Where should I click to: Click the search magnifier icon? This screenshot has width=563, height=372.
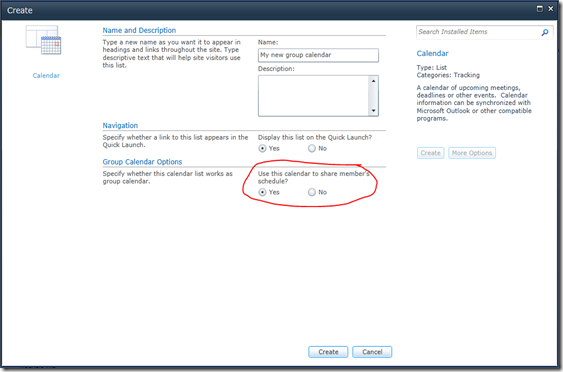pyautogui.click(x=545, y=32)
